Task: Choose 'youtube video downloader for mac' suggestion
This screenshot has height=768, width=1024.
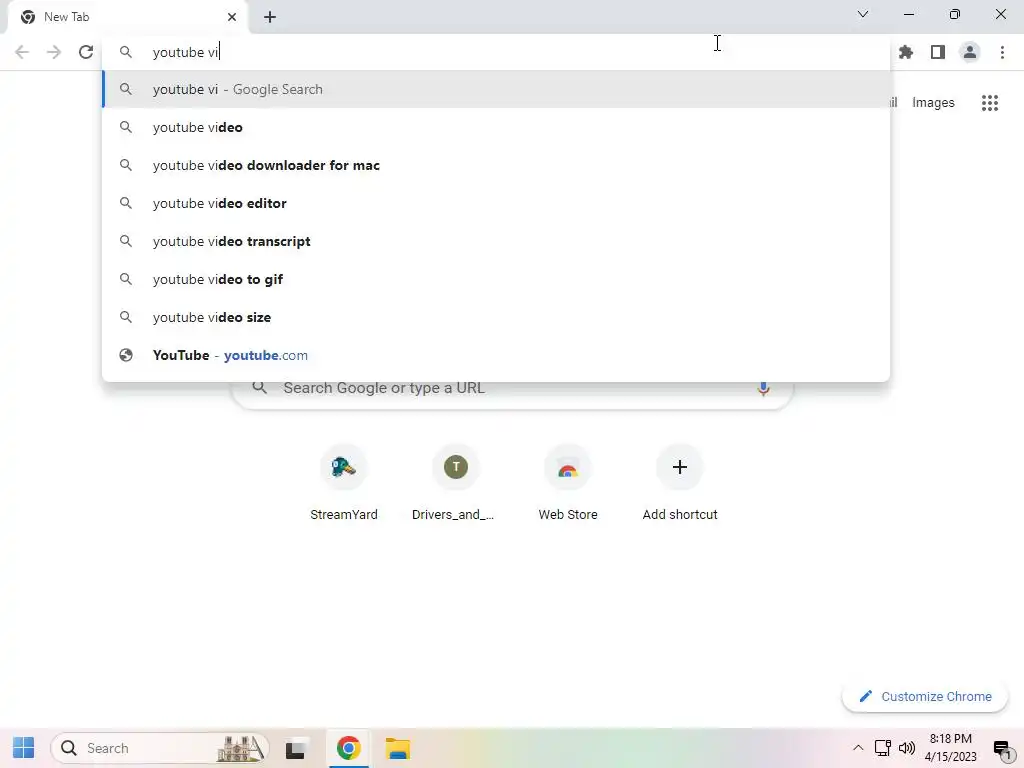Action: pos(496,165)
